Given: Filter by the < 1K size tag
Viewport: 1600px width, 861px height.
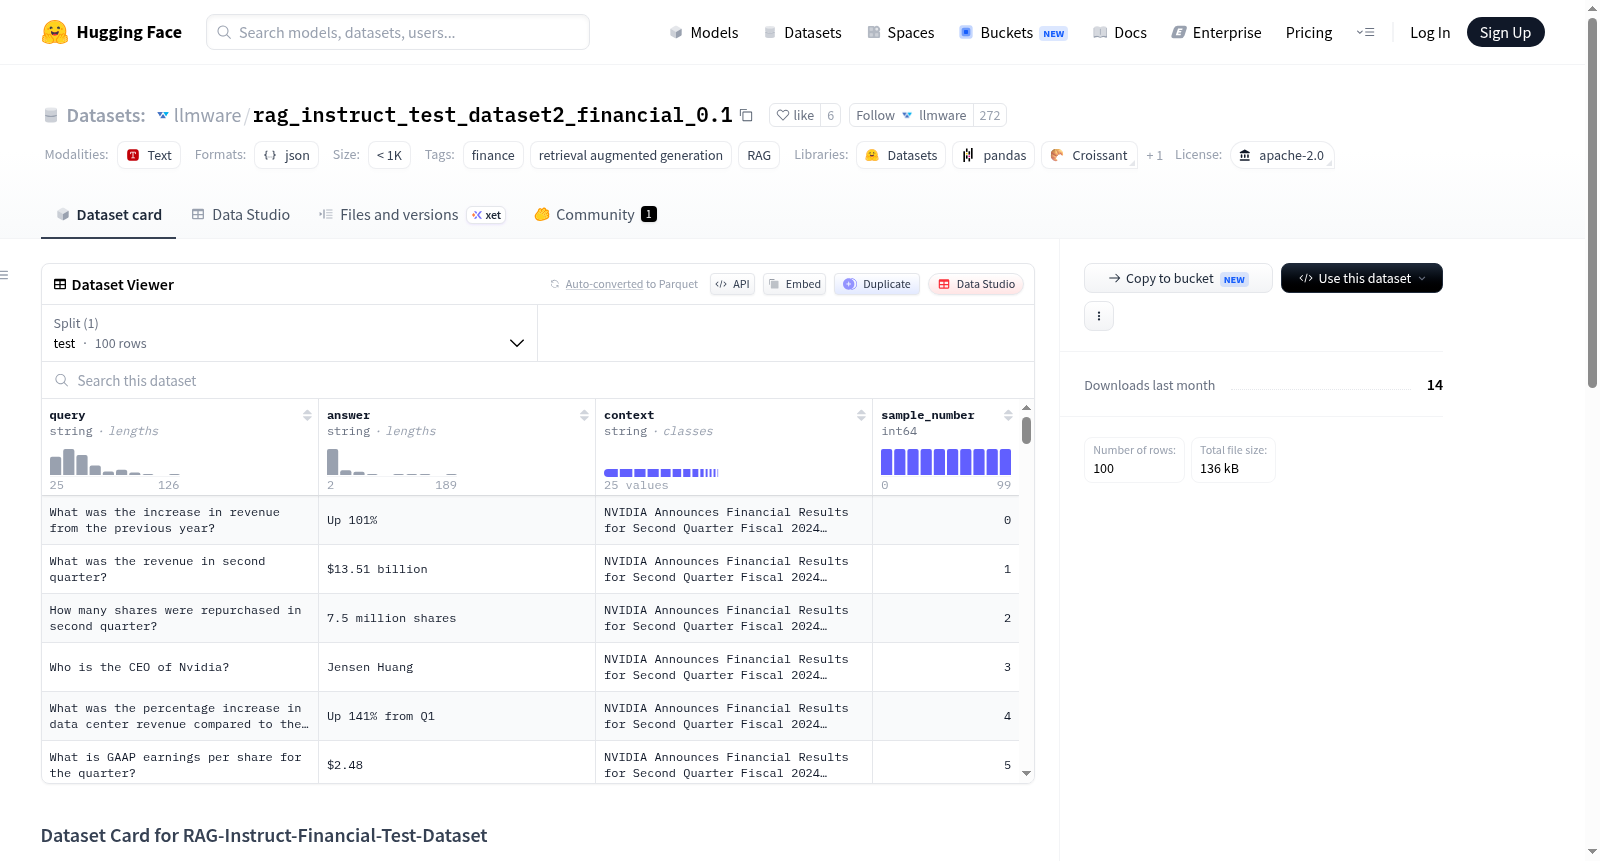Looking at the screenshot, I should (x=389, y=155).
